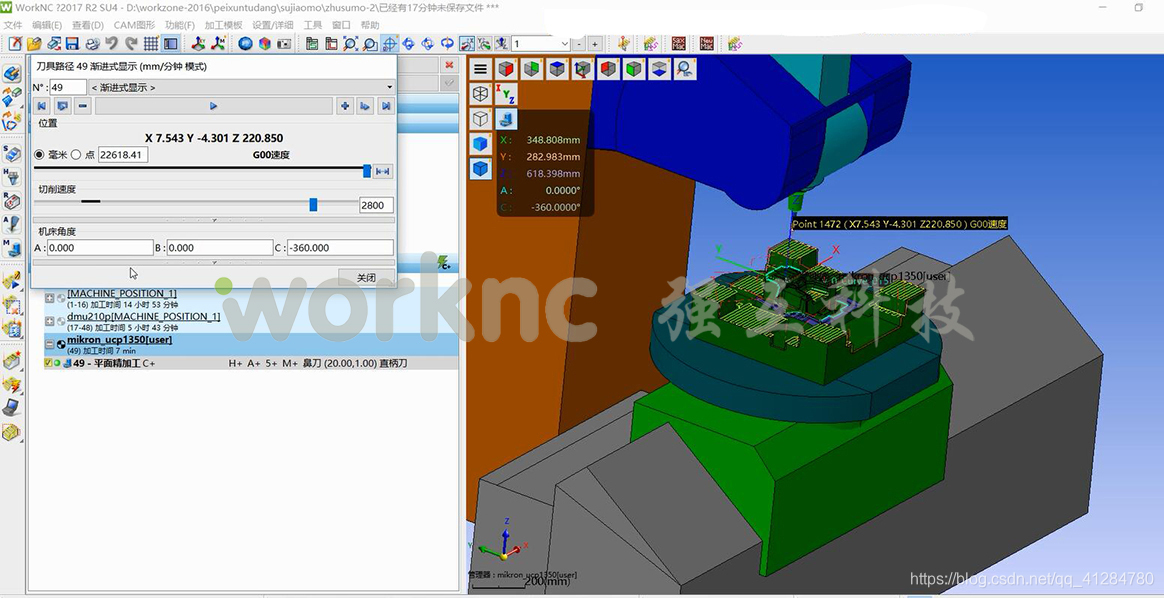
Task: Click the new file toolbar icon
Action: click(16, 44)
